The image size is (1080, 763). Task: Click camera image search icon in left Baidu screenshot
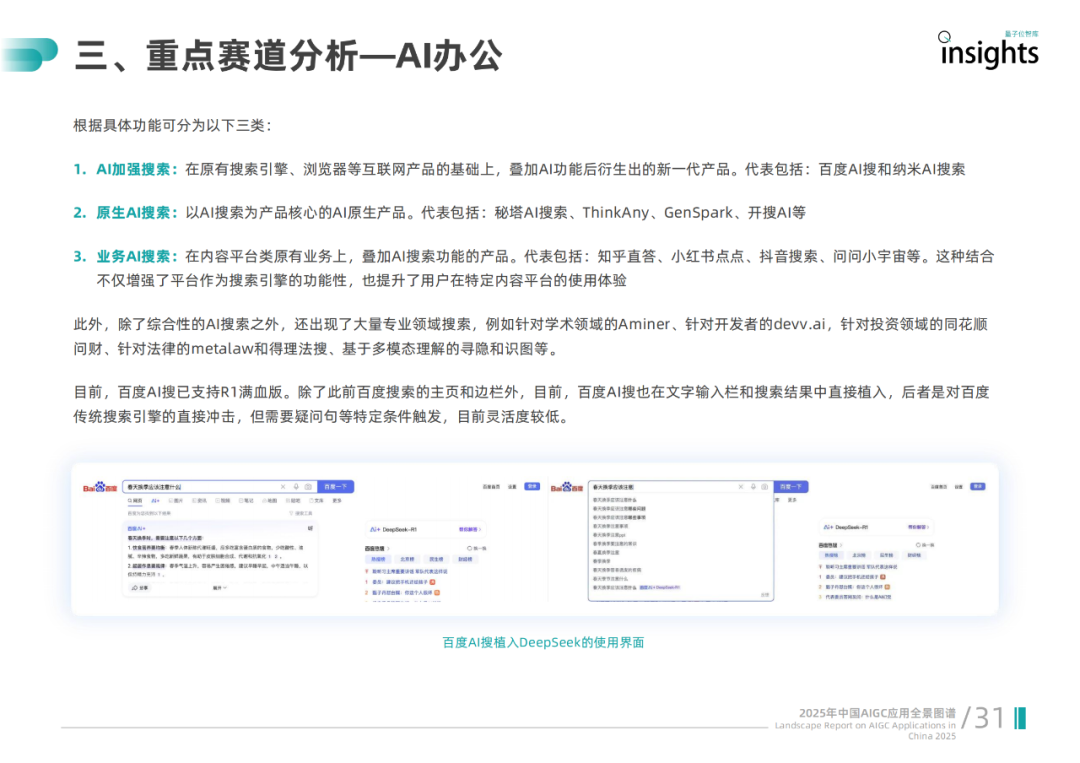pos(308,487)
